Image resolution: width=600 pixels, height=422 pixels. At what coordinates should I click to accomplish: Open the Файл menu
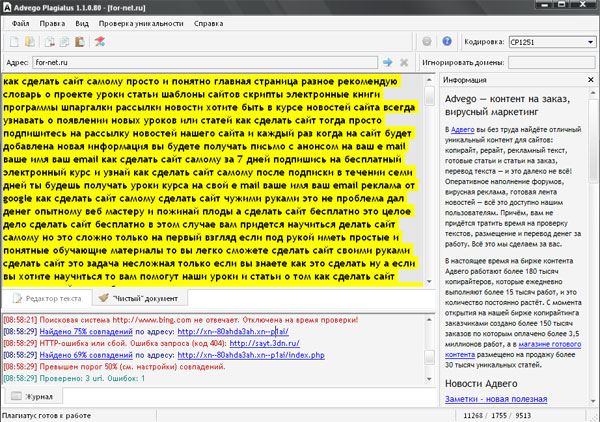pos(20,24)
